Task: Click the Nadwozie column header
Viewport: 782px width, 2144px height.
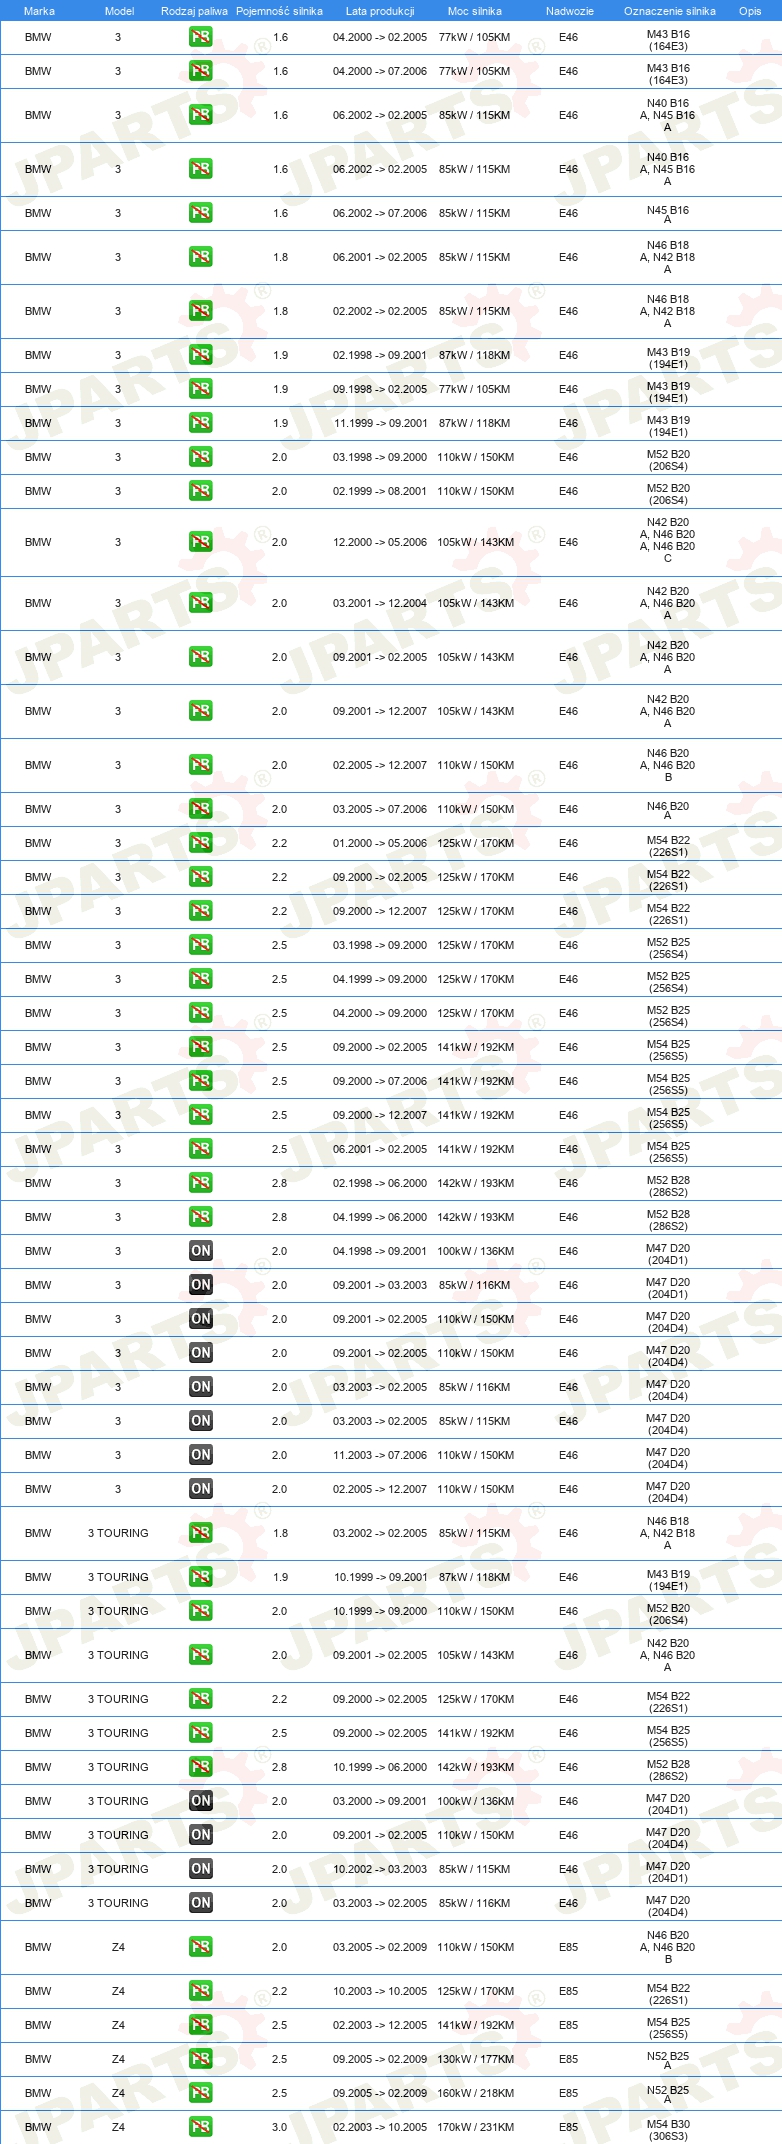Action: click(x=570, y=11)
